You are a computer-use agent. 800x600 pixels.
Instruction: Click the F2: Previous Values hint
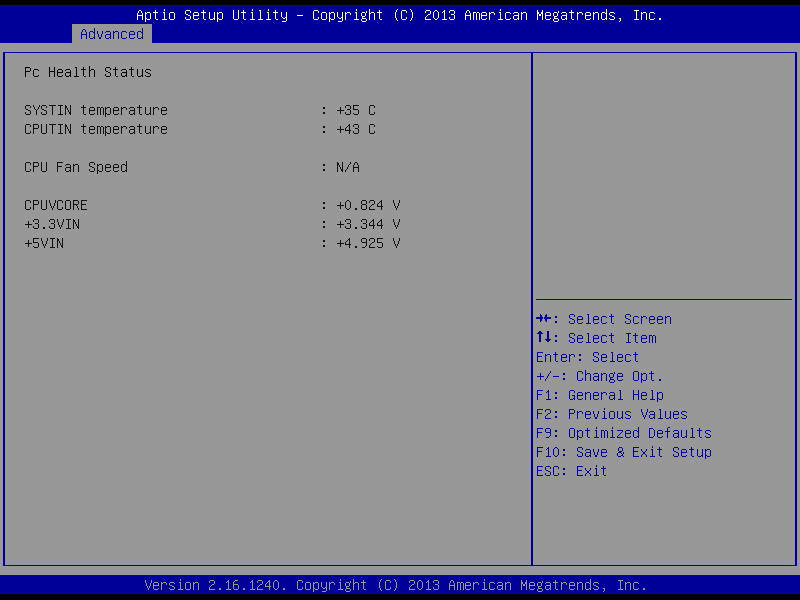612,414
